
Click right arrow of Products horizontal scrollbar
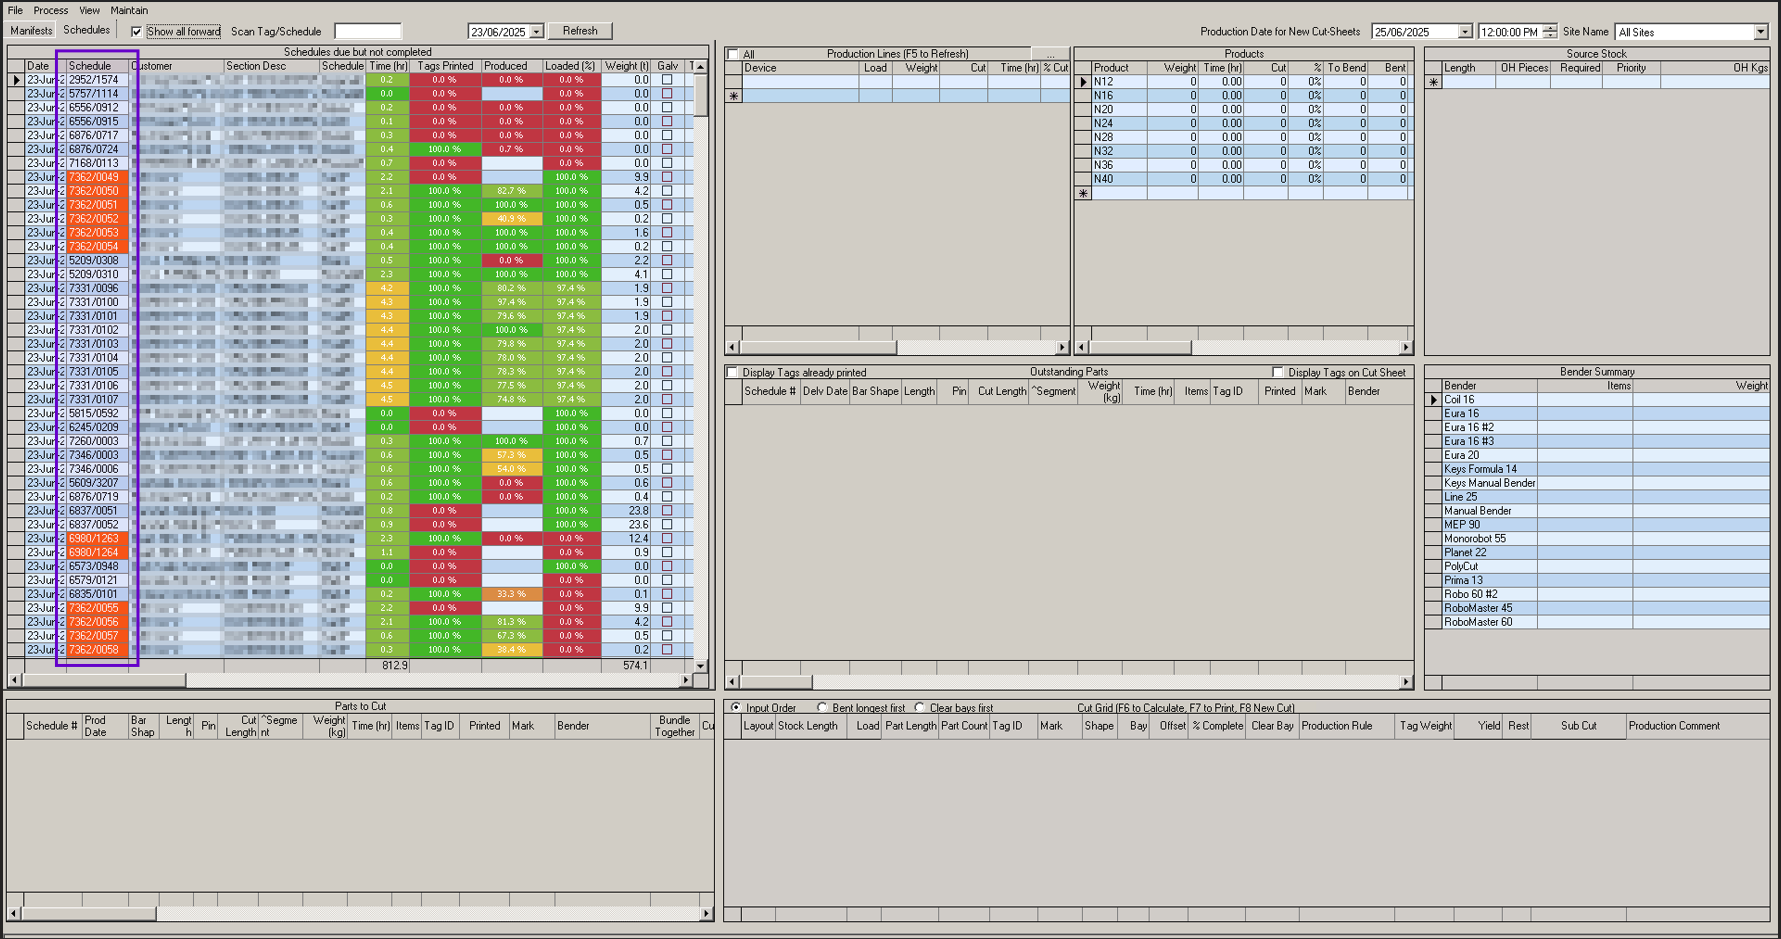tap(1406, 347)
